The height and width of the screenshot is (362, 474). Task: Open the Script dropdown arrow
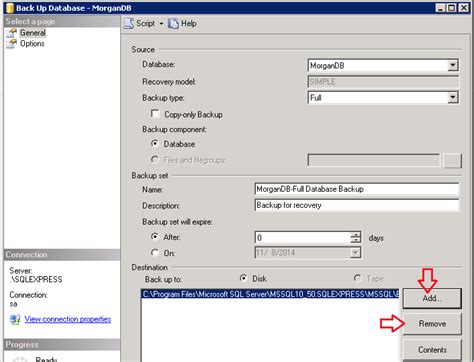tap(161, 24)
